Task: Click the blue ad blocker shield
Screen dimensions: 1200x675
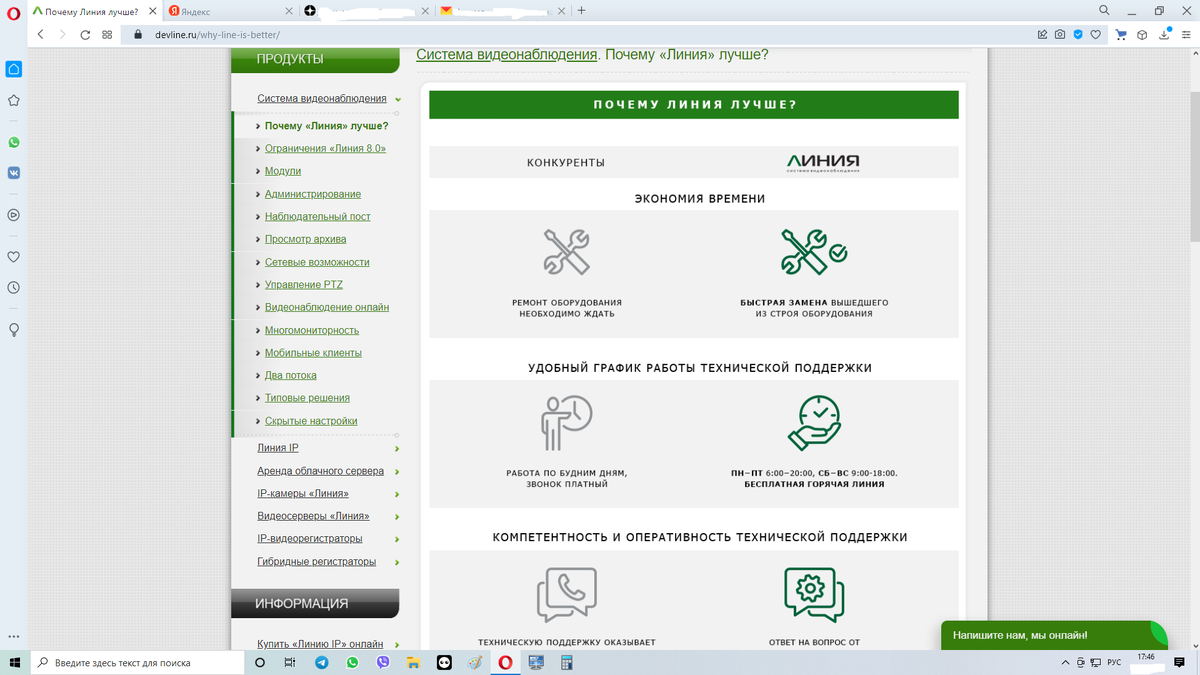Action: coord(1078,34)
